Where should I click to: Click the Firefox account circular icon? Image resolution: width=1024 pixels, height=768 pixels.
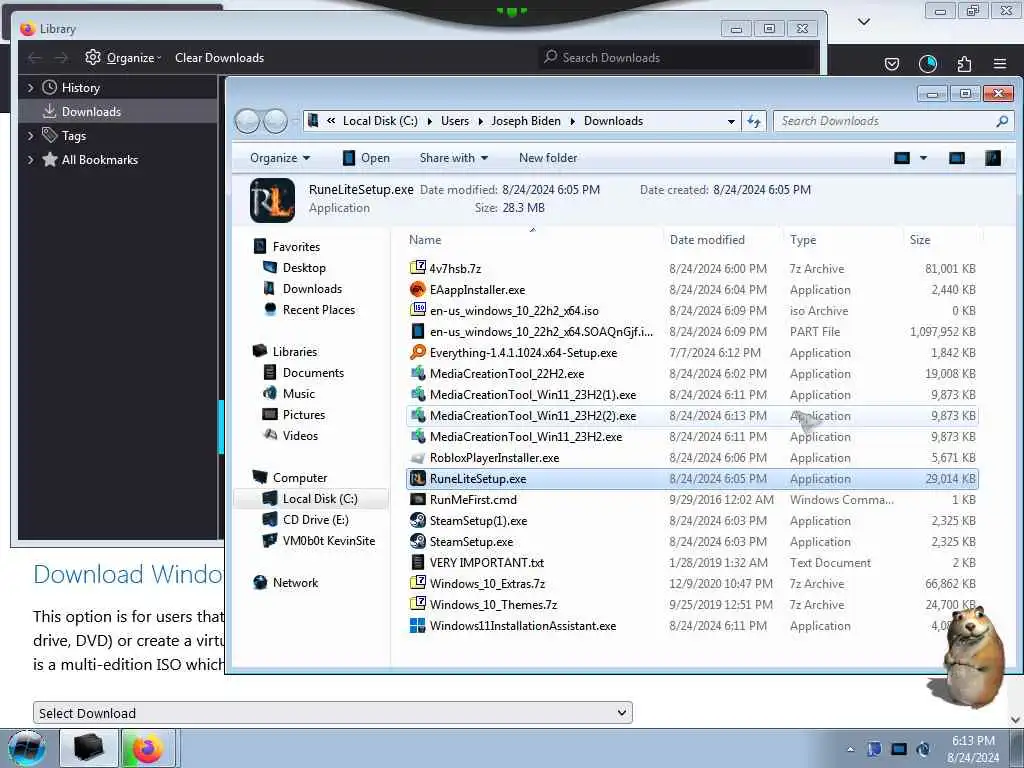928,64
